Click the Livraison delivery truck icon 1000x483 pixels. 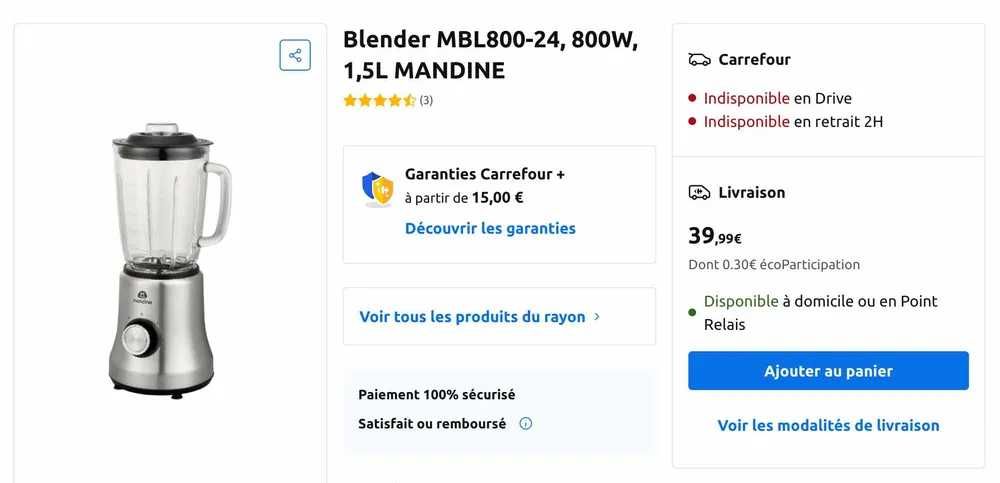coord(699,192)
